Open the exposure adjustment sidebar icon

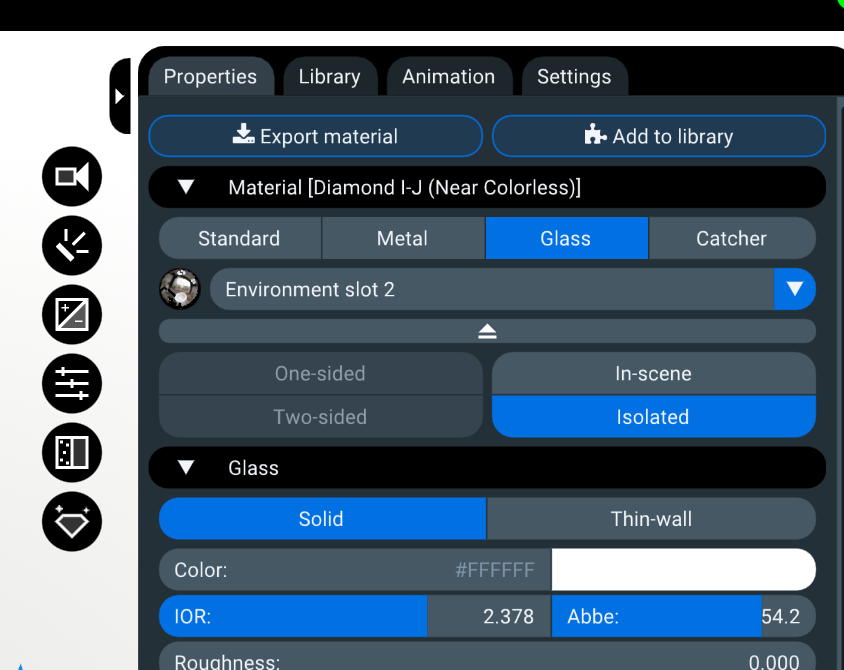coord(72,314)
